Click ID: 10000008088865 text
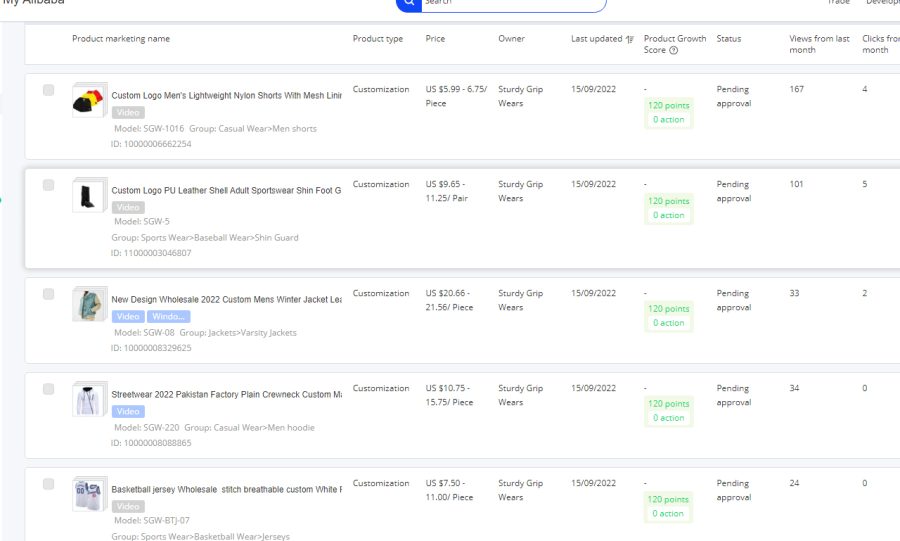 point(151,443)
